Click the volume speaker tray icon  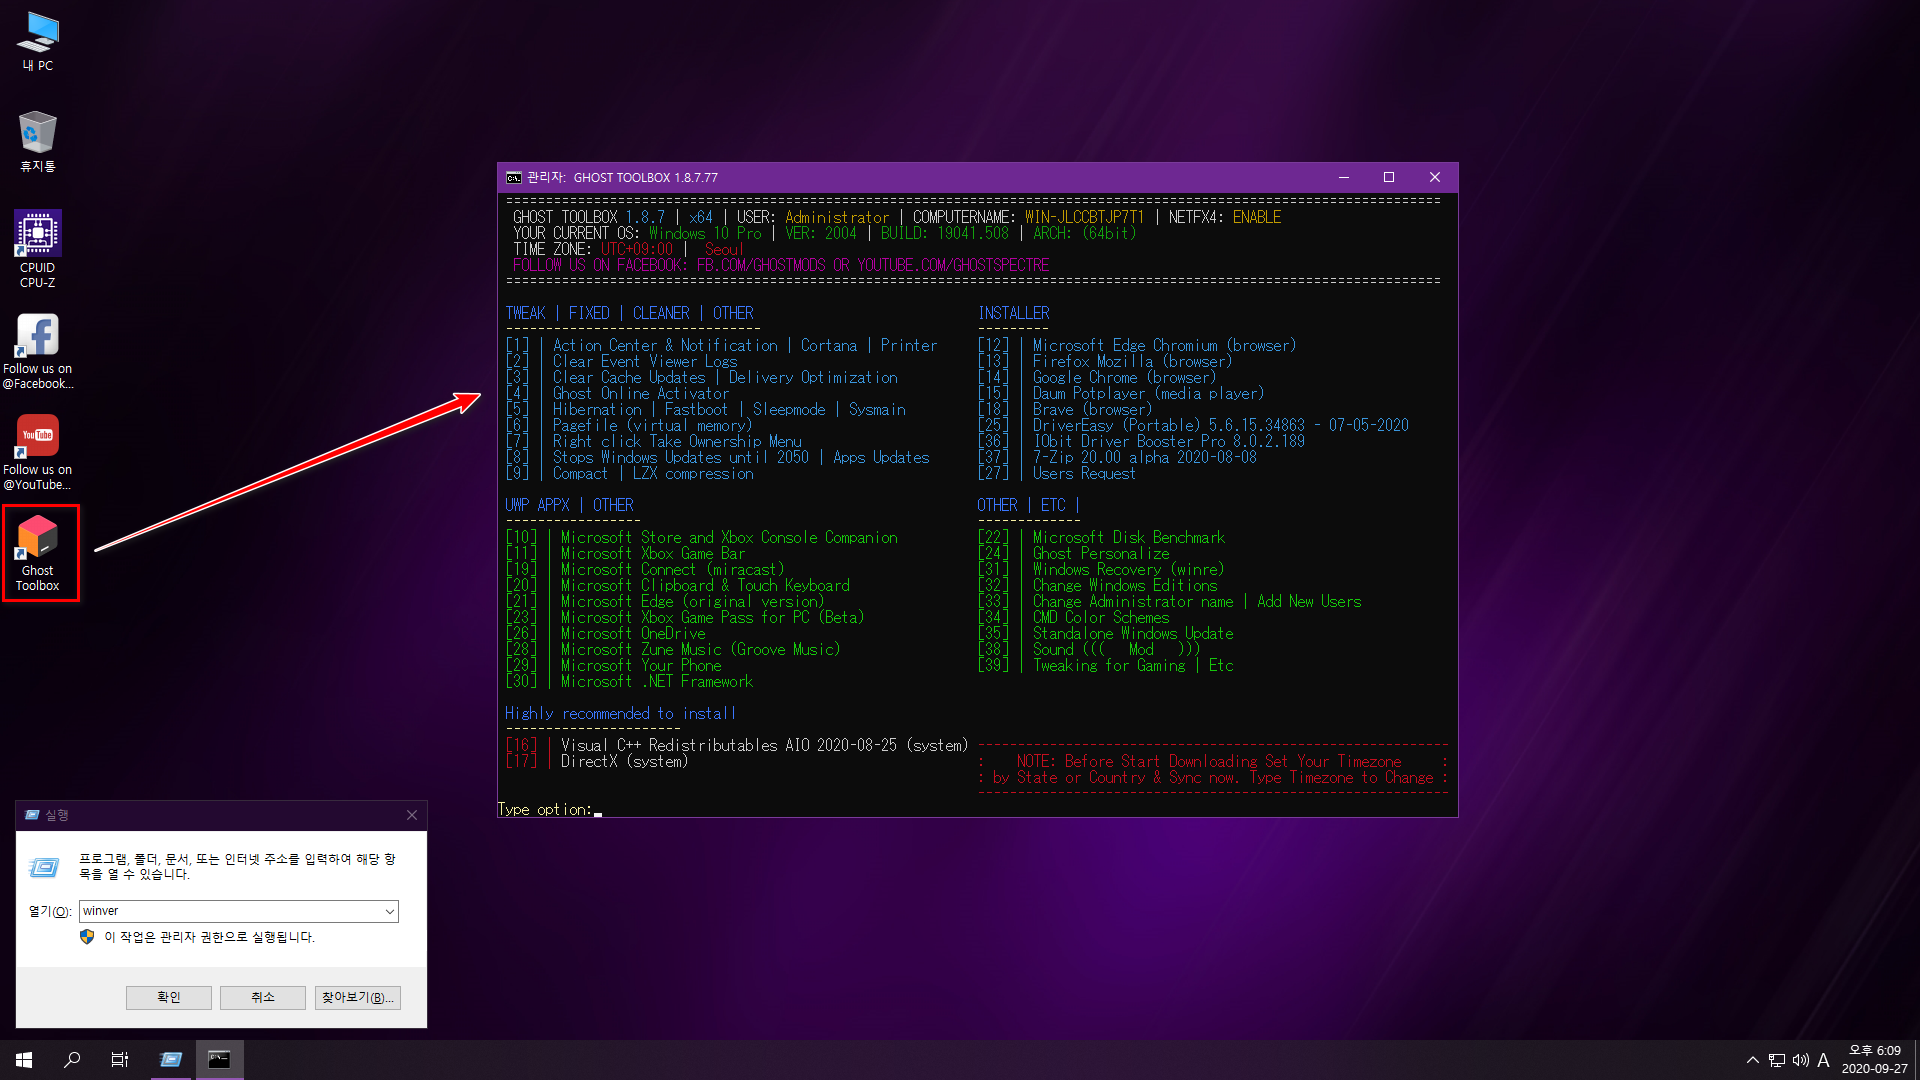[1800, 1060]
